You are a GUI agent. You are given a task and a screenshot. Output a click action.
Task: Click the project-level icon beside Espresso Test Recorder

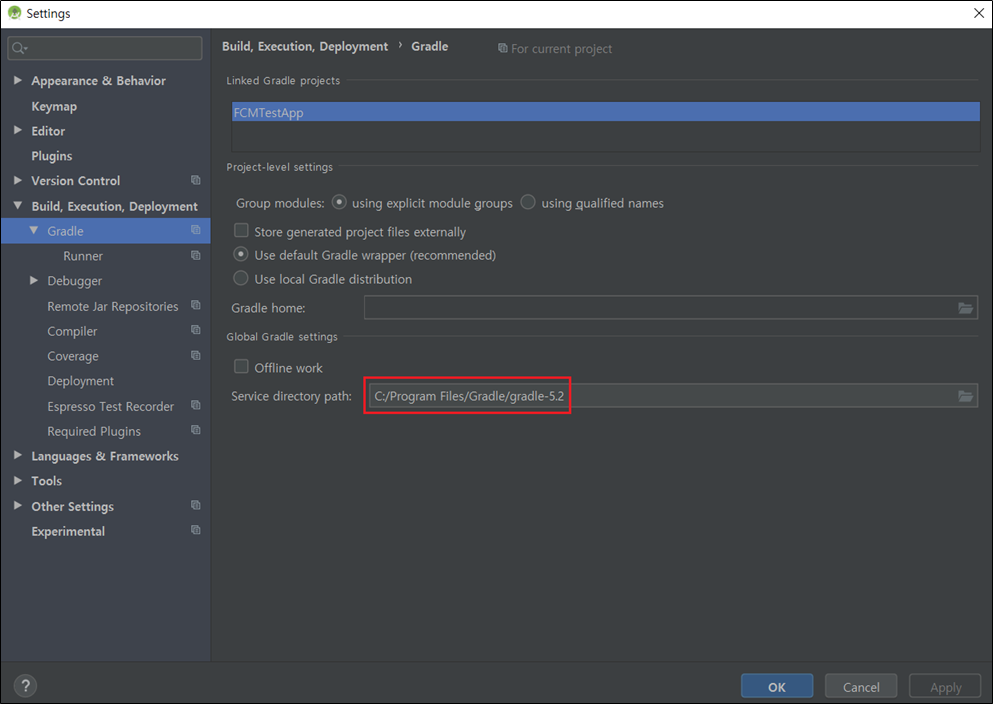click(196, 405)
